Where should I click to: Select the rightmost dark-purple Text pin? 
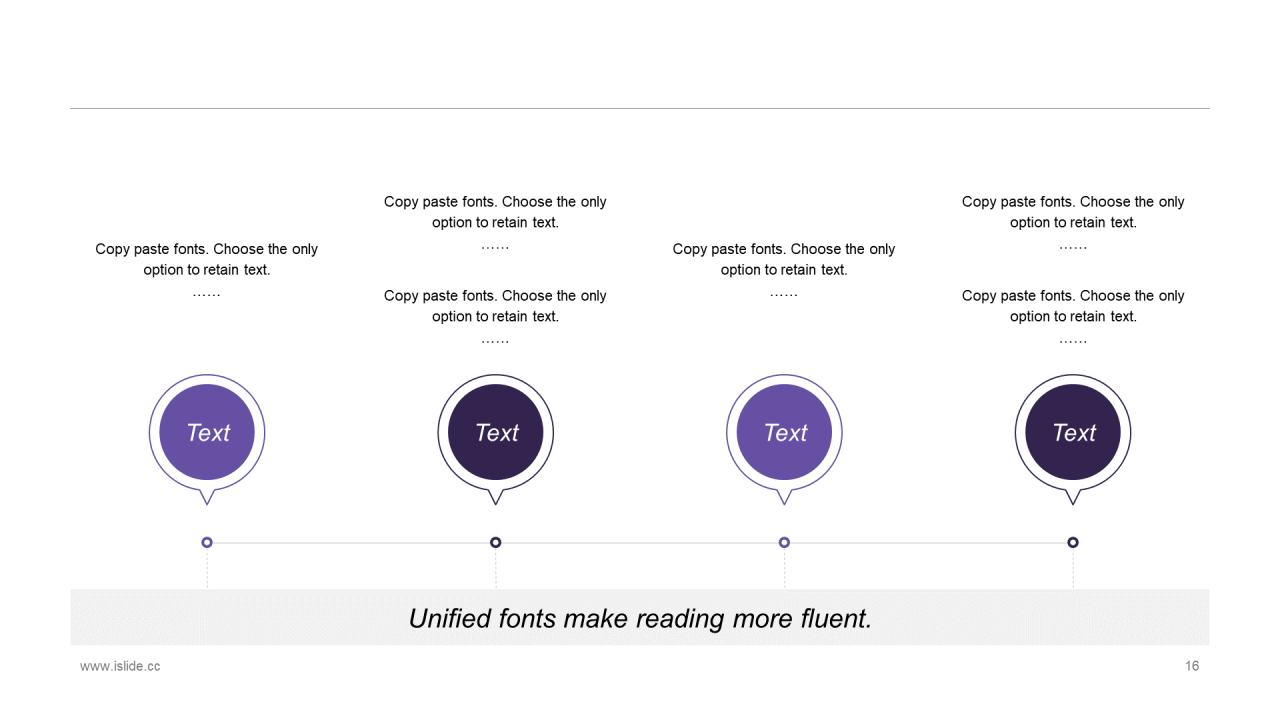coord(1073,433)
